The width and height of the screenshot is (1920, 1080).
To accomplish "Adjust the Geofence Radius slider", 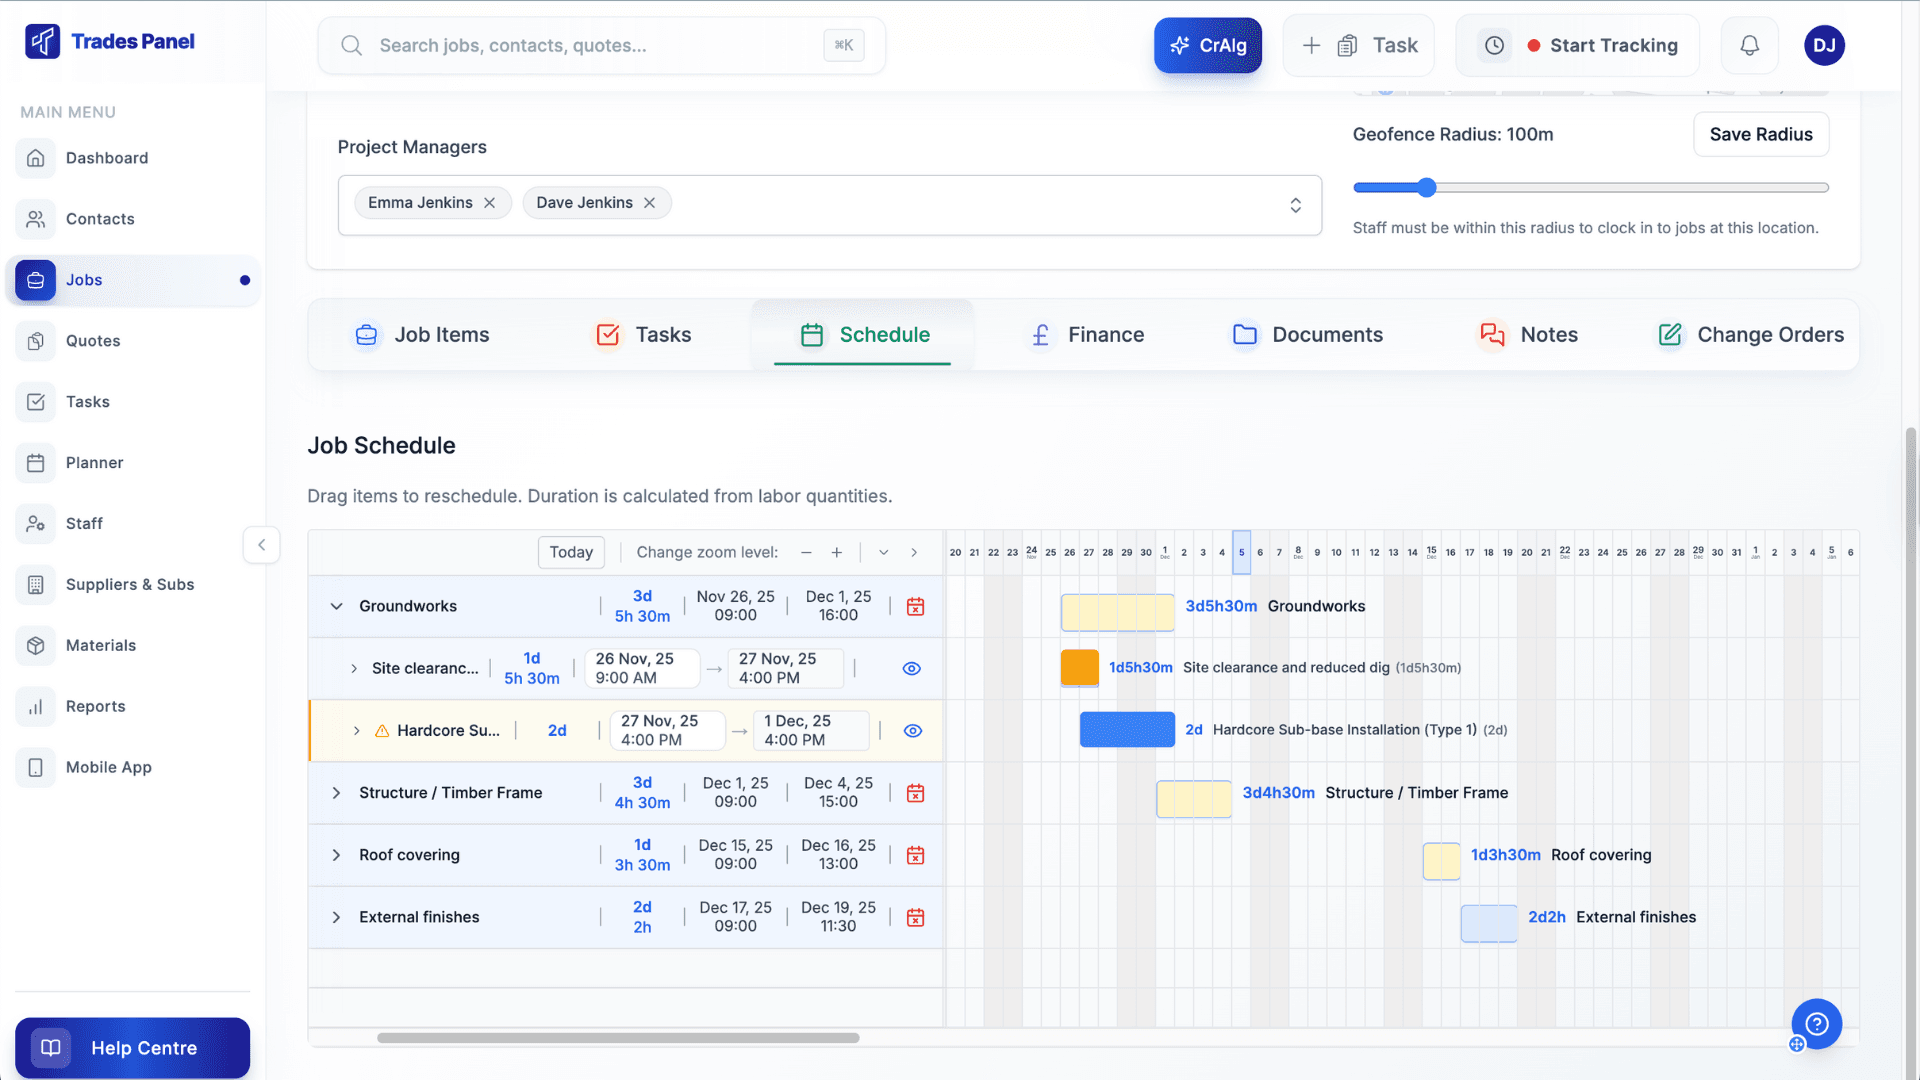I will (x=1423, y=187).
